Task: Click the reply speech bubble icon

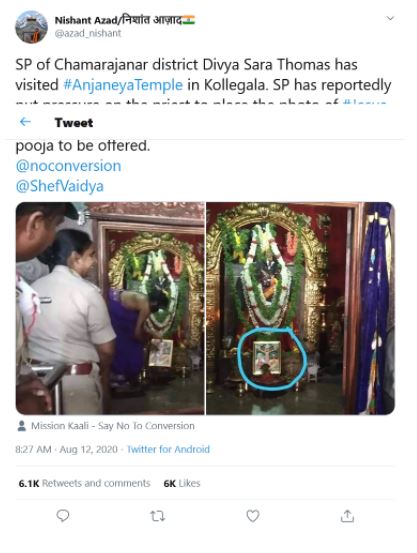Action: pyautogui.click(x=63, y=516)
